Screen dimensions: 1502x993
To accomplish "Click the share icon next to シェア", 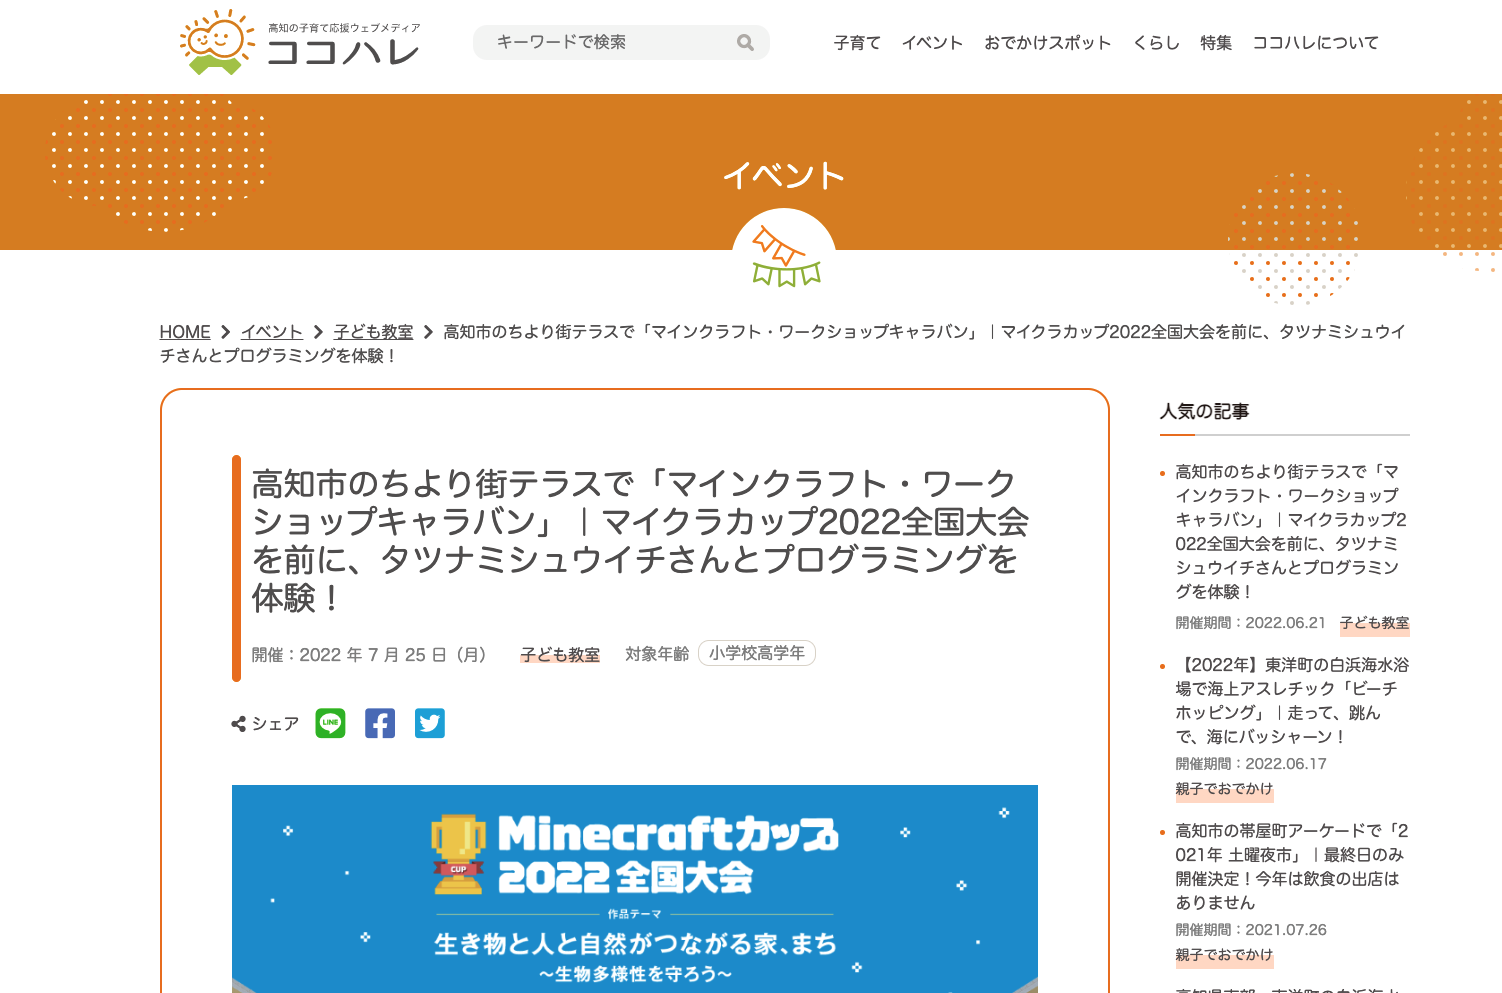I will coord(238,722).
